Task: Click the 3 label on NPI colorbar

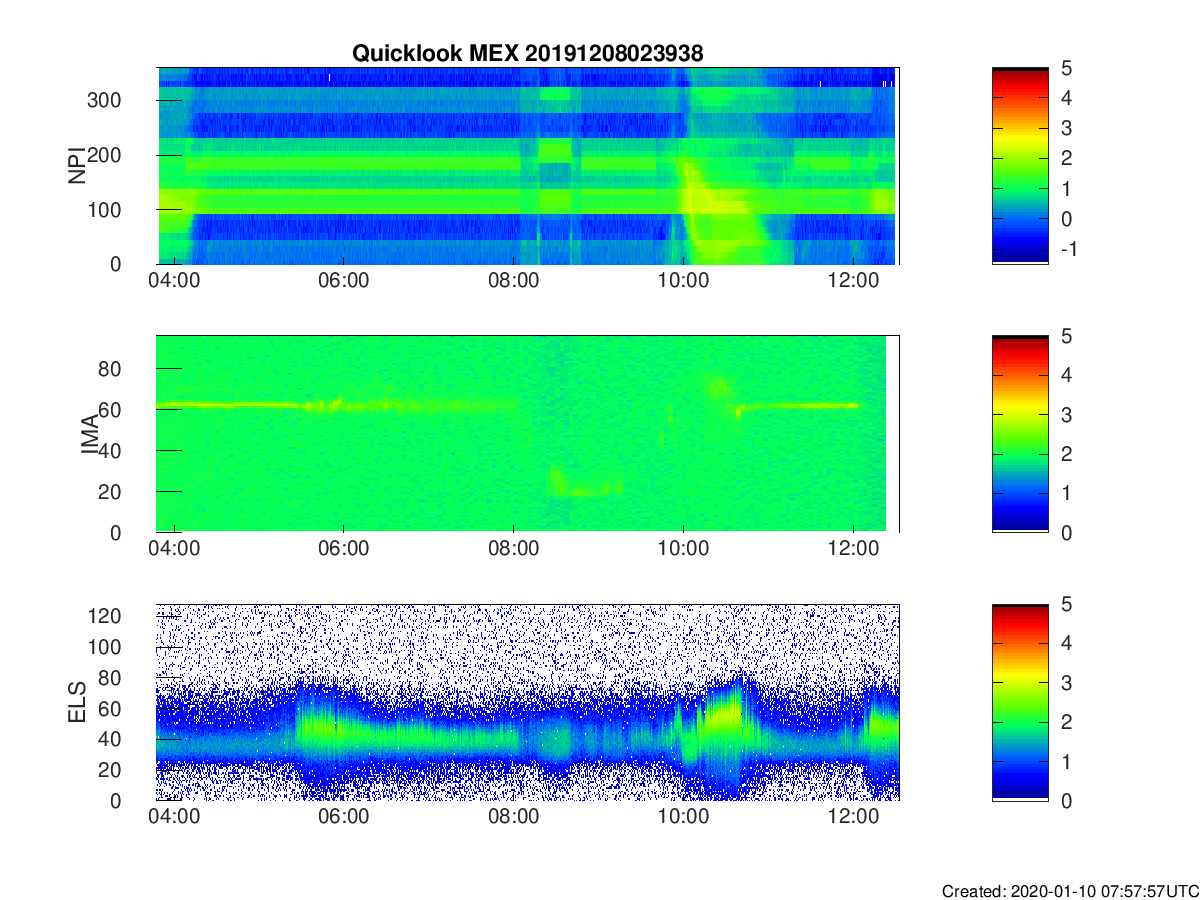Action: click(1069, 128)
